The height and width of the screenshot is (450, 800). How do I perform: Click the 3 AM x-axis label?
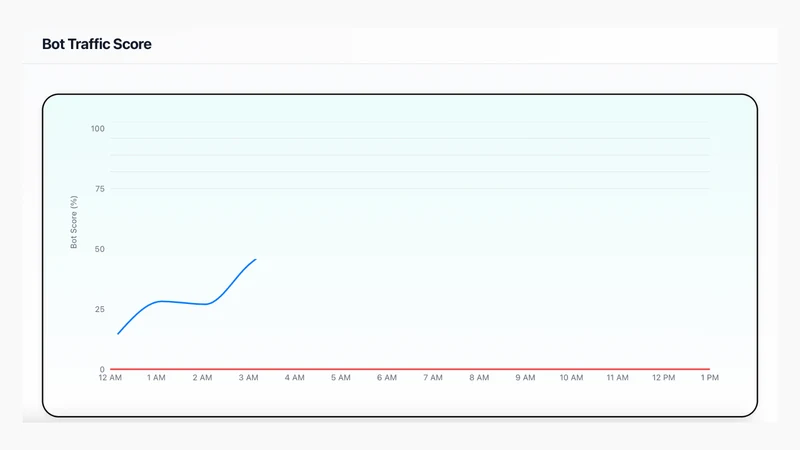pos(248,378)
